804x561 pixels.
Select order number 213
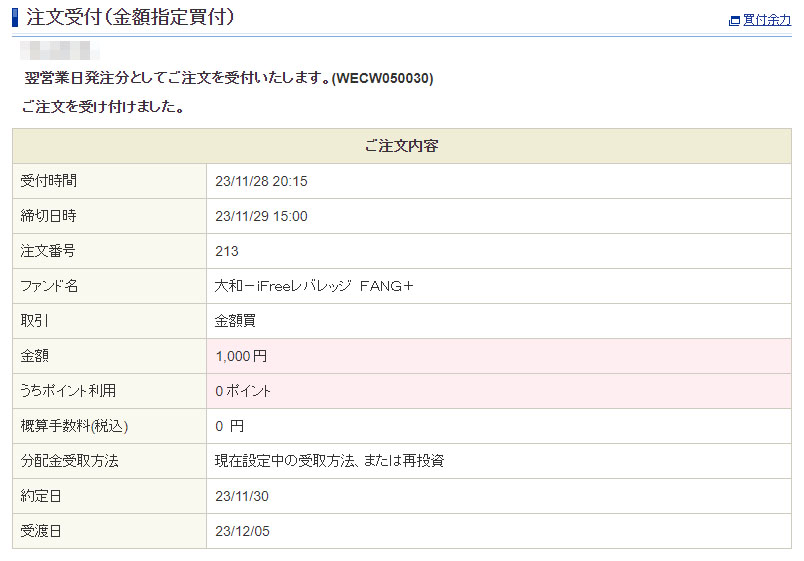(x=227, y=251)
